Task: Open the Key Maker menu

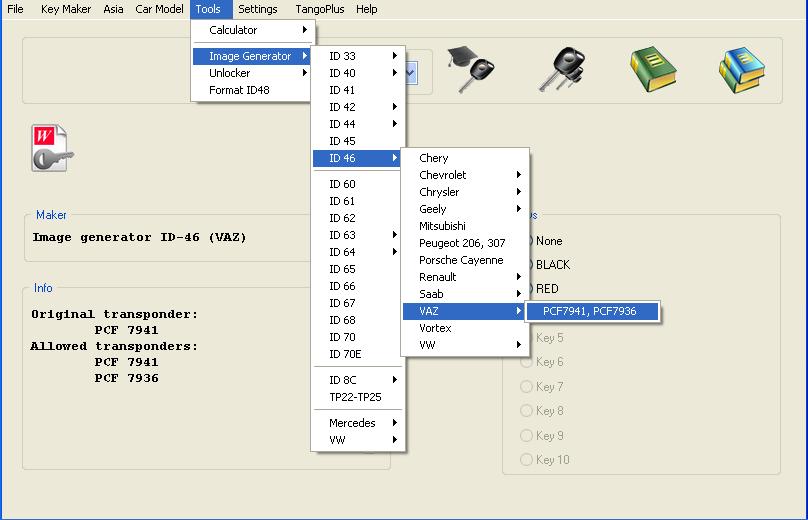Action: click(x=65, y=9)
